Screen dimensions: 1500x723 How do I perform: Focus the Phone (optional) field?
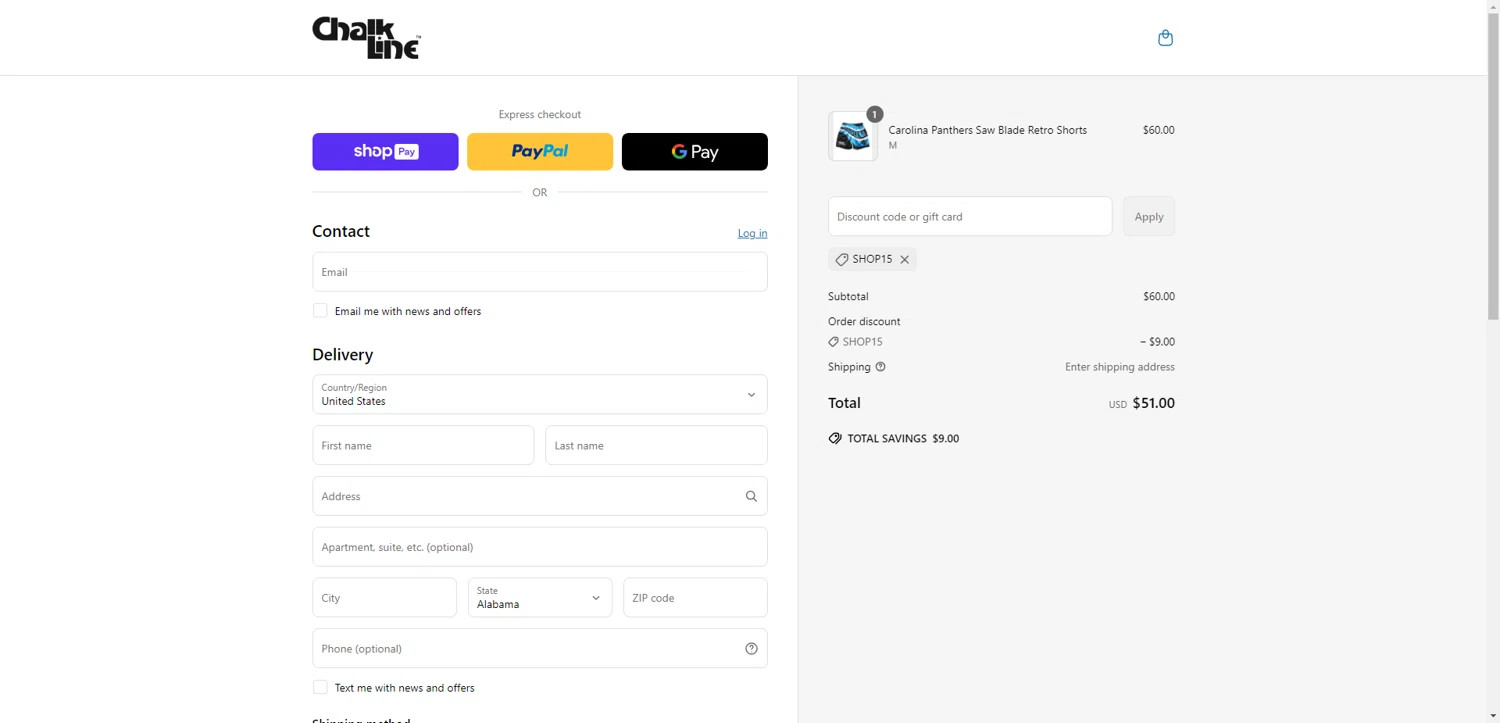click(x=540, y=649)
